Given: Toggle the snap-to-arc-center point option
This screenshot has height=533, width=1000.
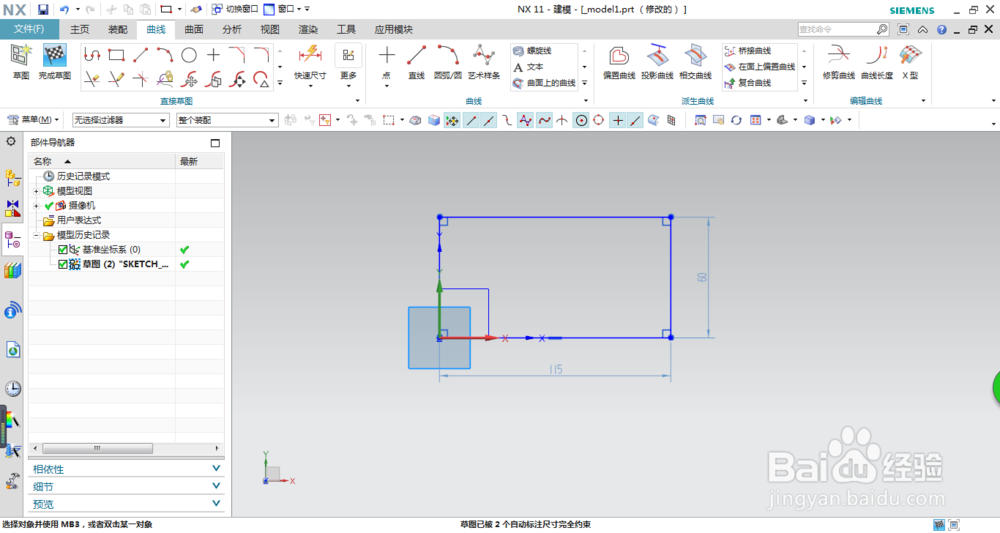Looking at the screenshot, I should (x=581, y=120).
